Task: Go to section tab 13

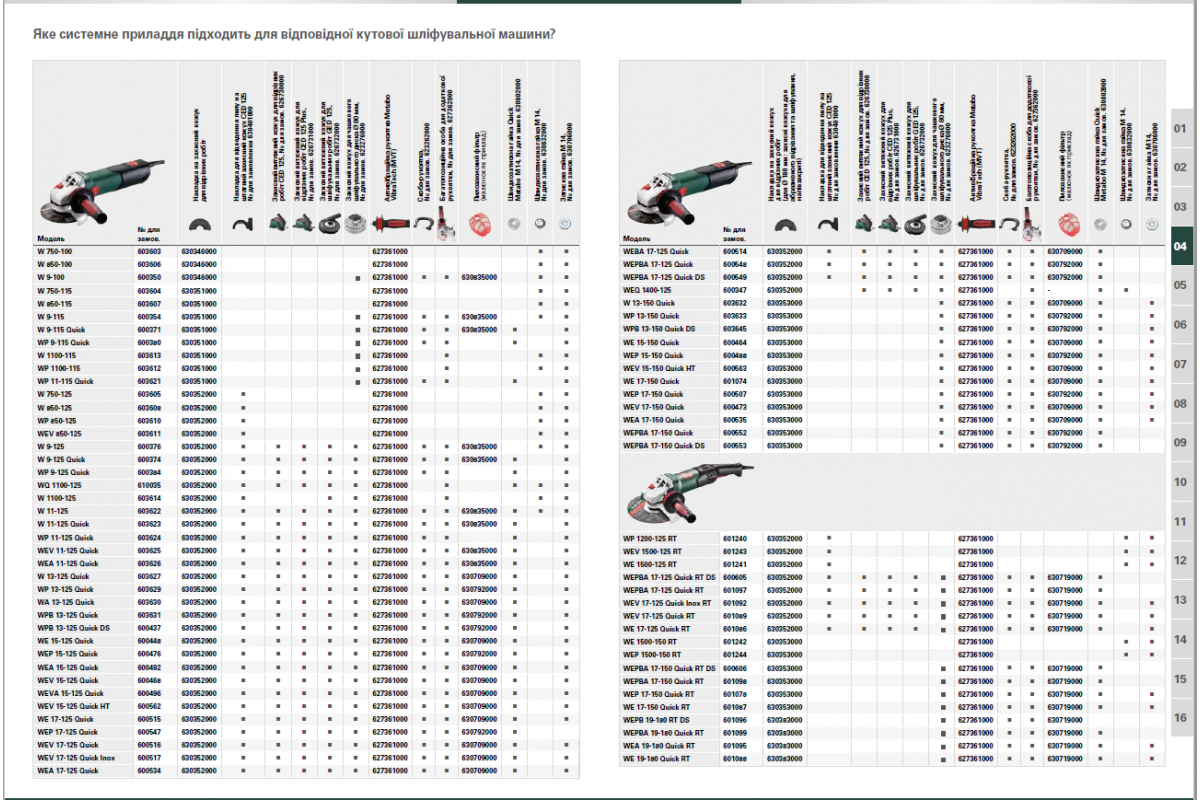Action: coord(1180,600)
